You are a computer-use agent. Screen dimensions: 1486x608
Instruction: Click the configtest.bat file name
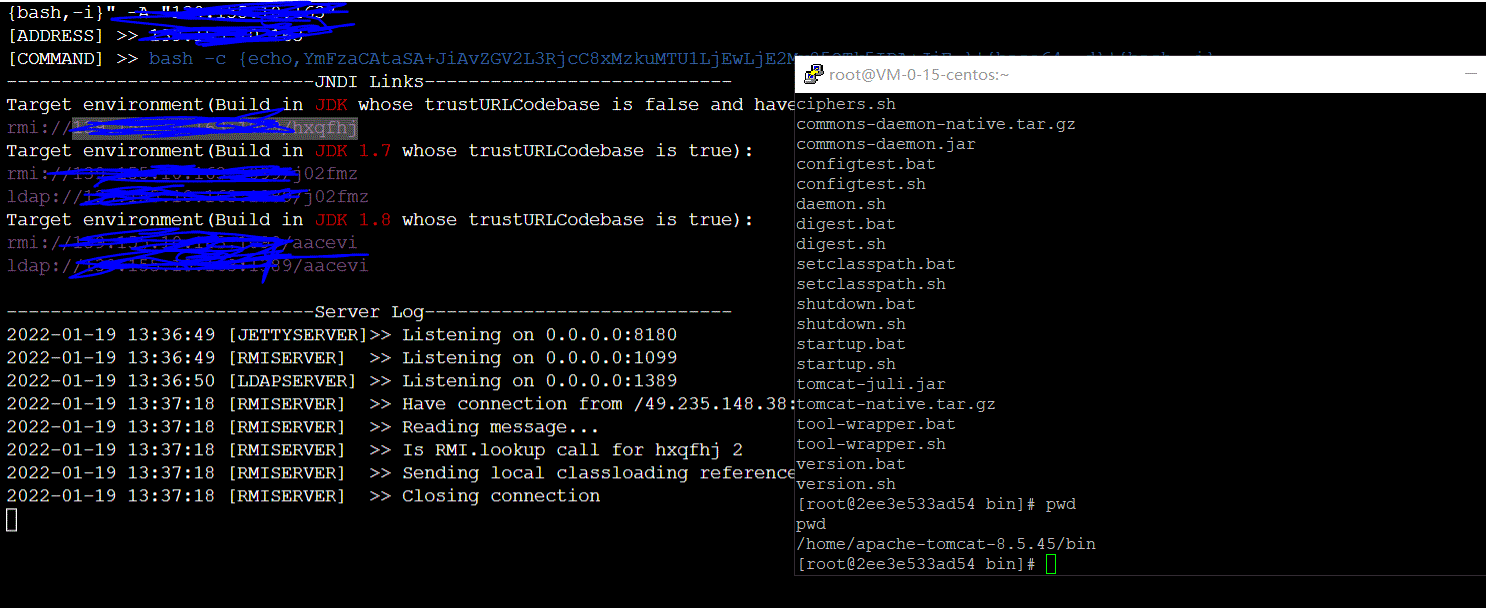point(866,164)
